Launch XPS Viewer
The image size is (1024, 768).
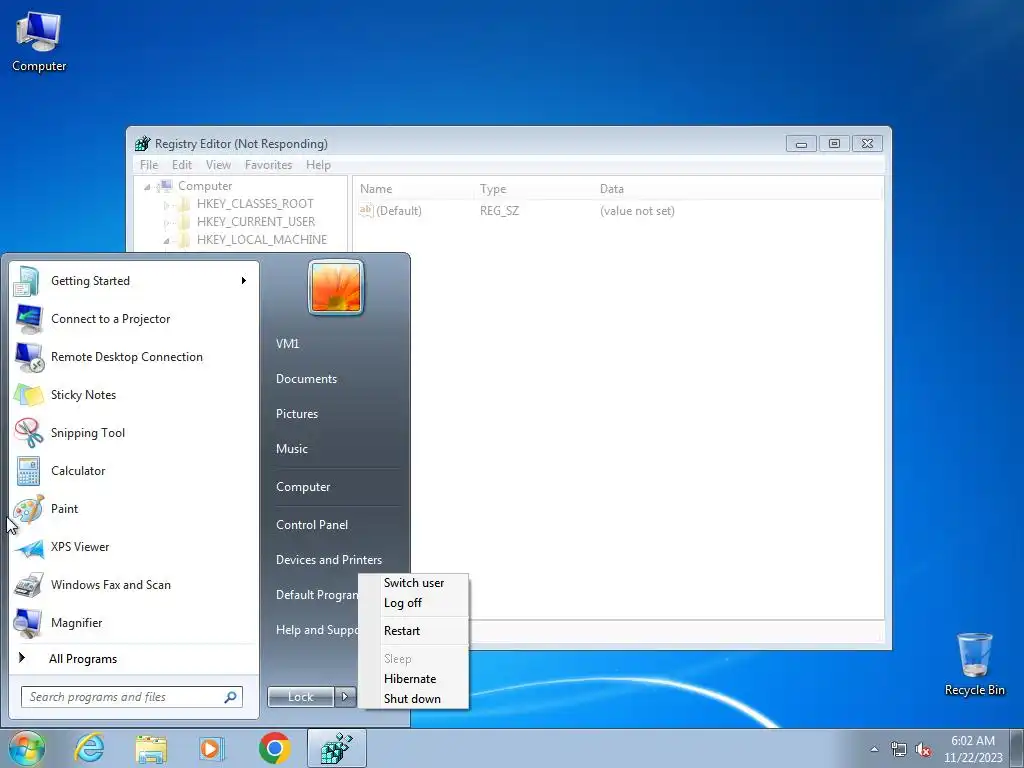135,547
